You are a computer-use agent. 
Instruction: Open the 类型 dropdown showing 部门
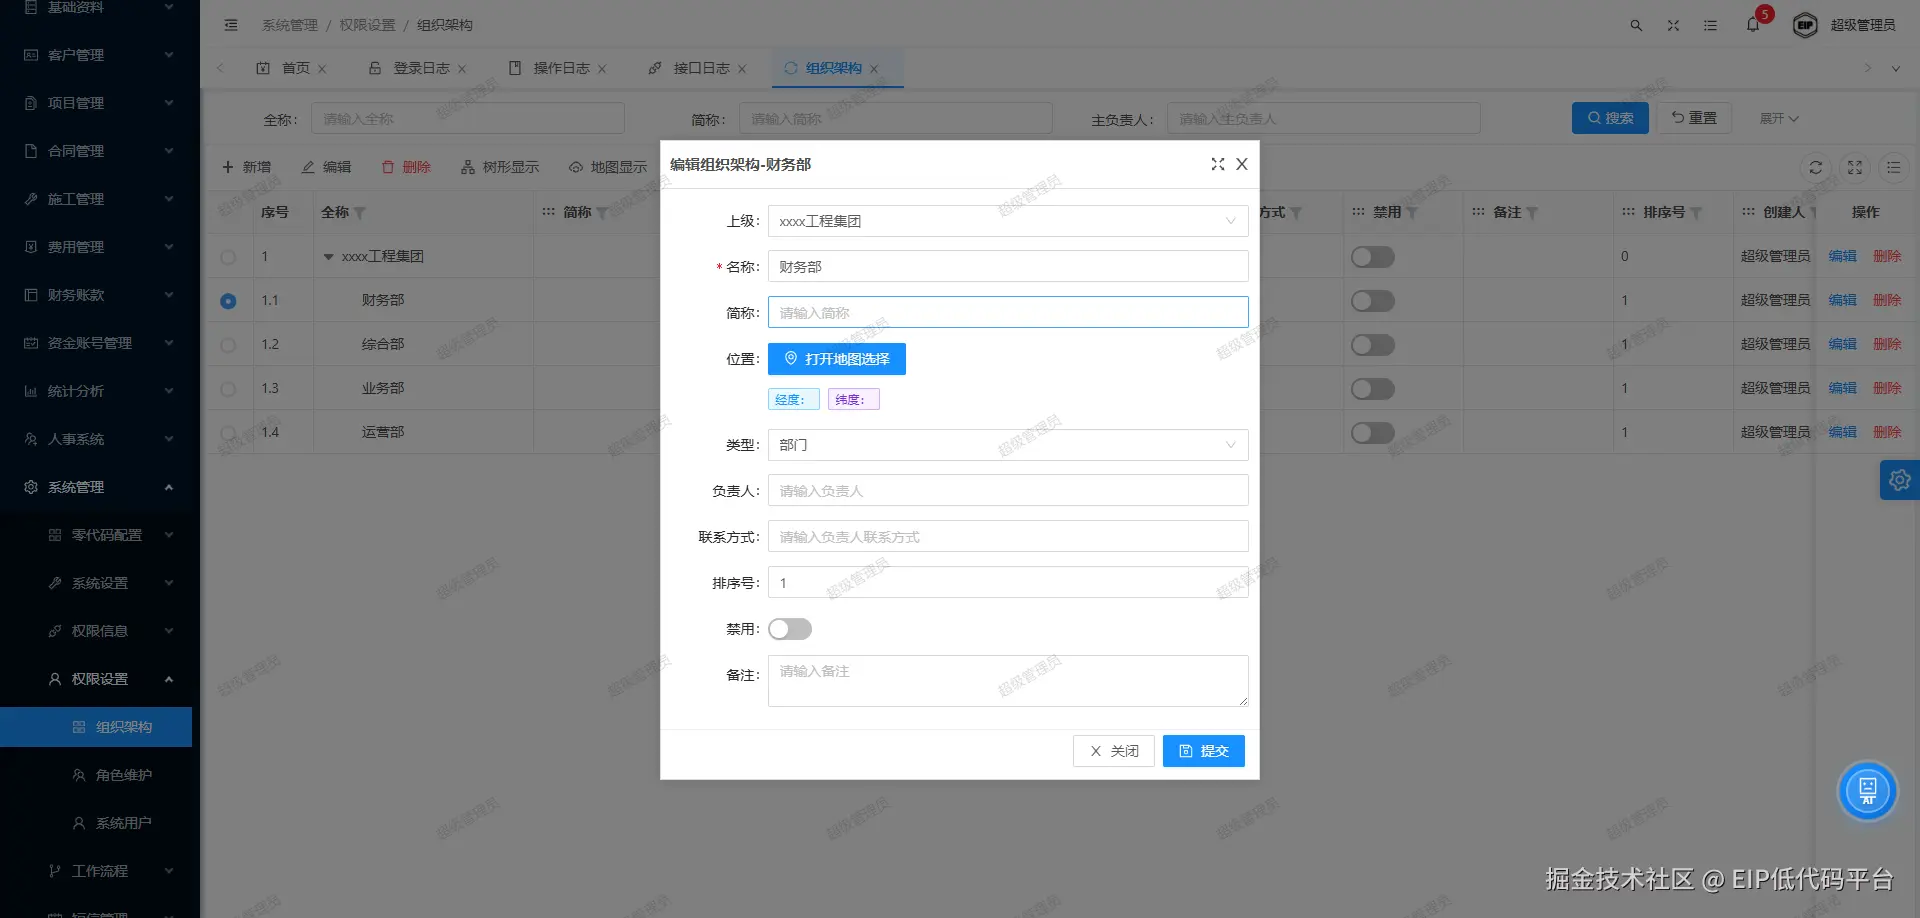coord(1008,445)
